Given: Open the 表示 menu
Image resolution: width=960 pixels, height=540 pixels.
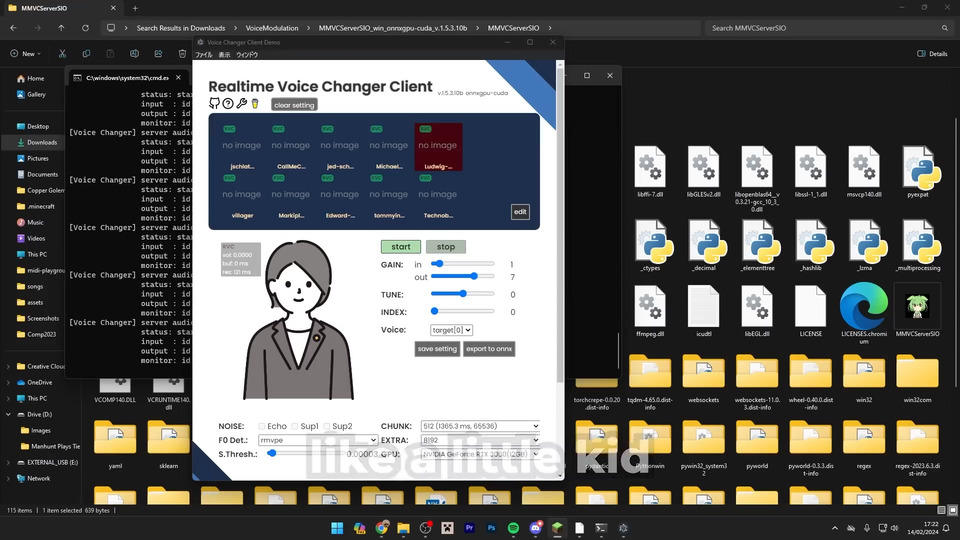Looking at the screenshot, I should point(225,54).
